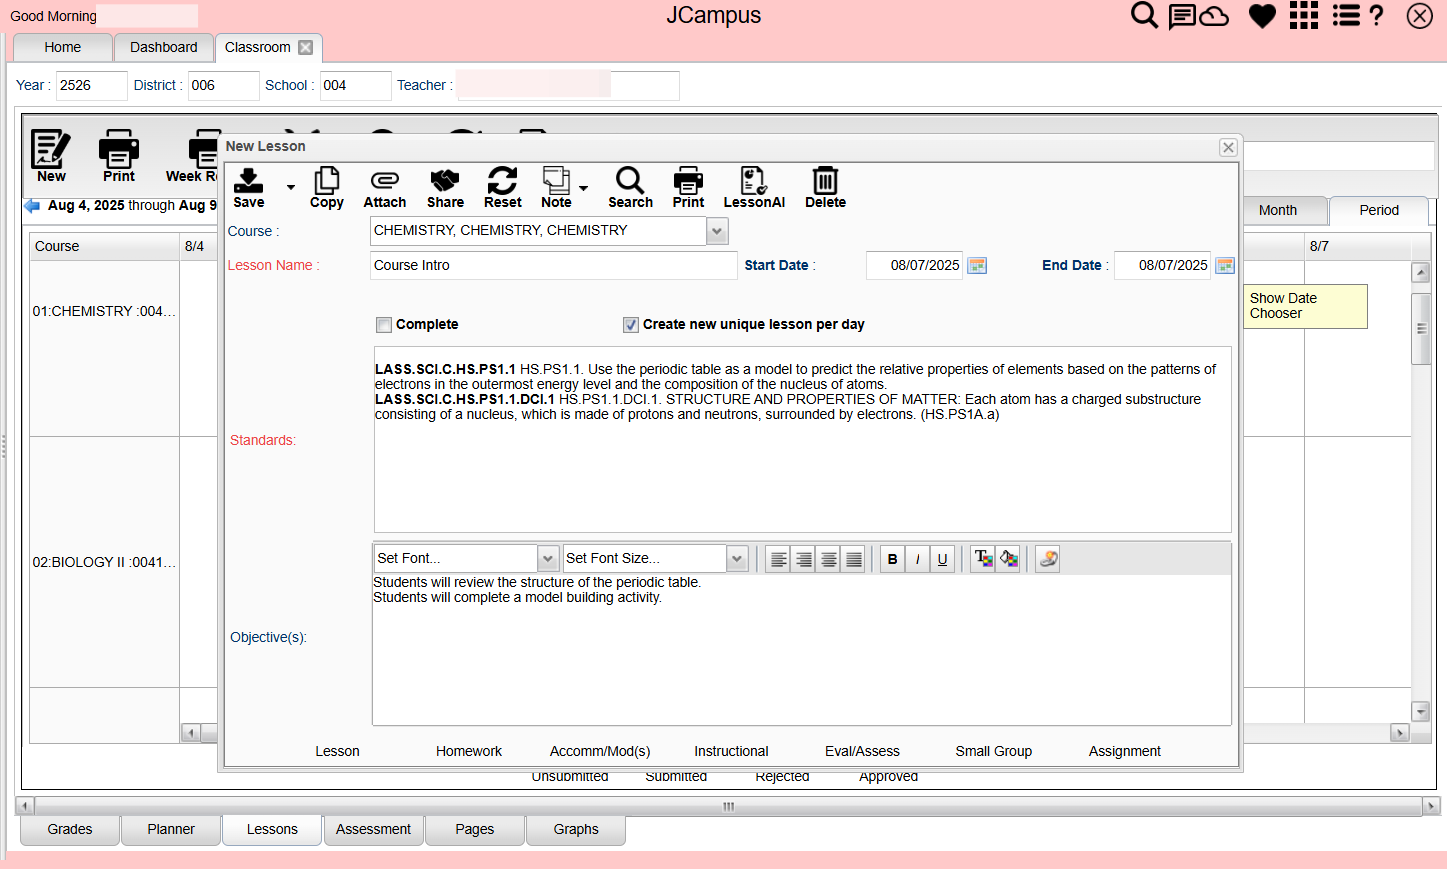The image size is (1447, 869).
Task: Go to previous week arrow
Action: pyautogui.click(x=32, y=206)
